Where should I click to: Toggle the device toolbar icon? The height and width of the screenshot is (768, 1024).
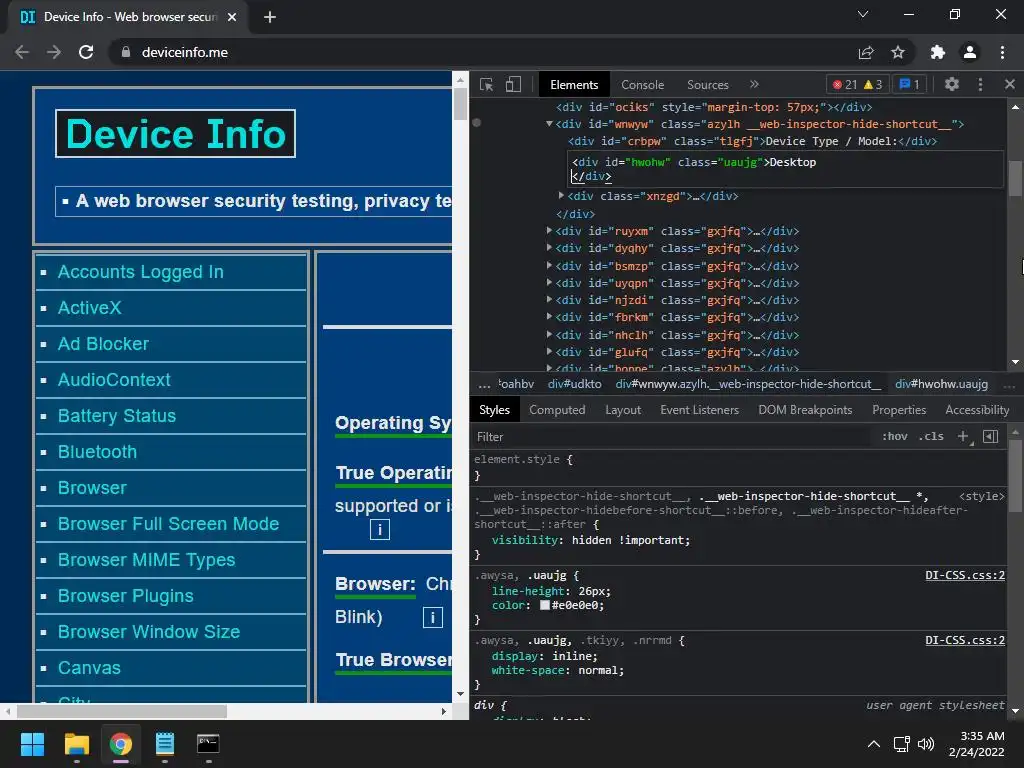click(513, 84)
